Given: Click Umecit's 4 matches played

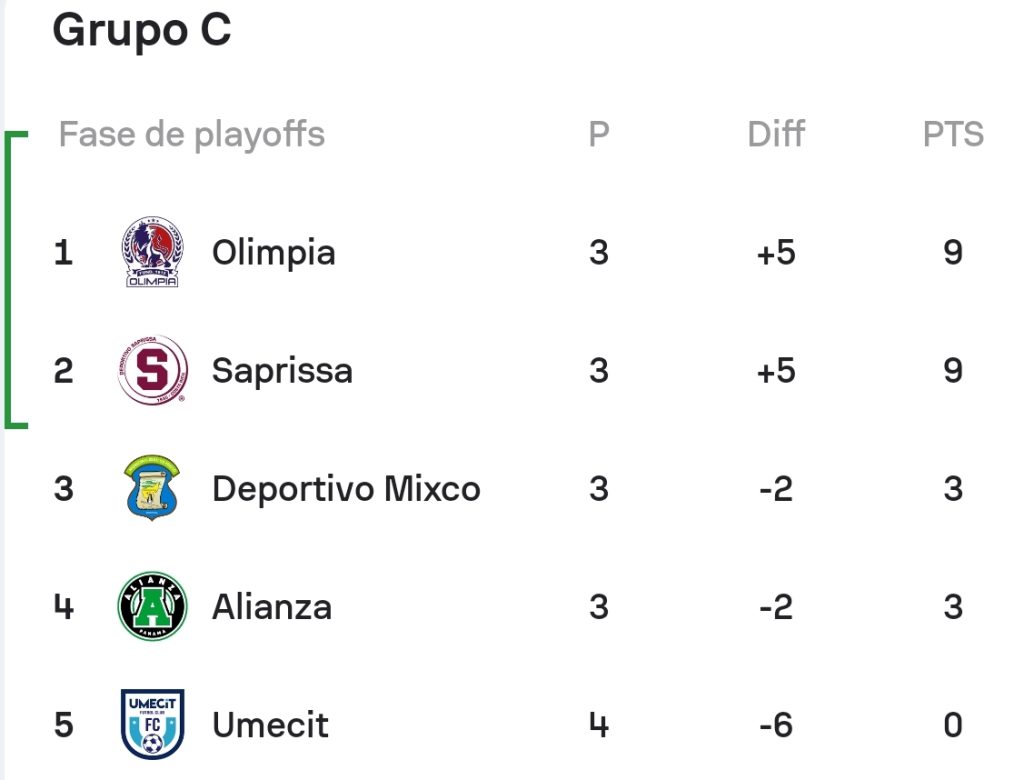Looking at the screenshot, I should point(599,725).
